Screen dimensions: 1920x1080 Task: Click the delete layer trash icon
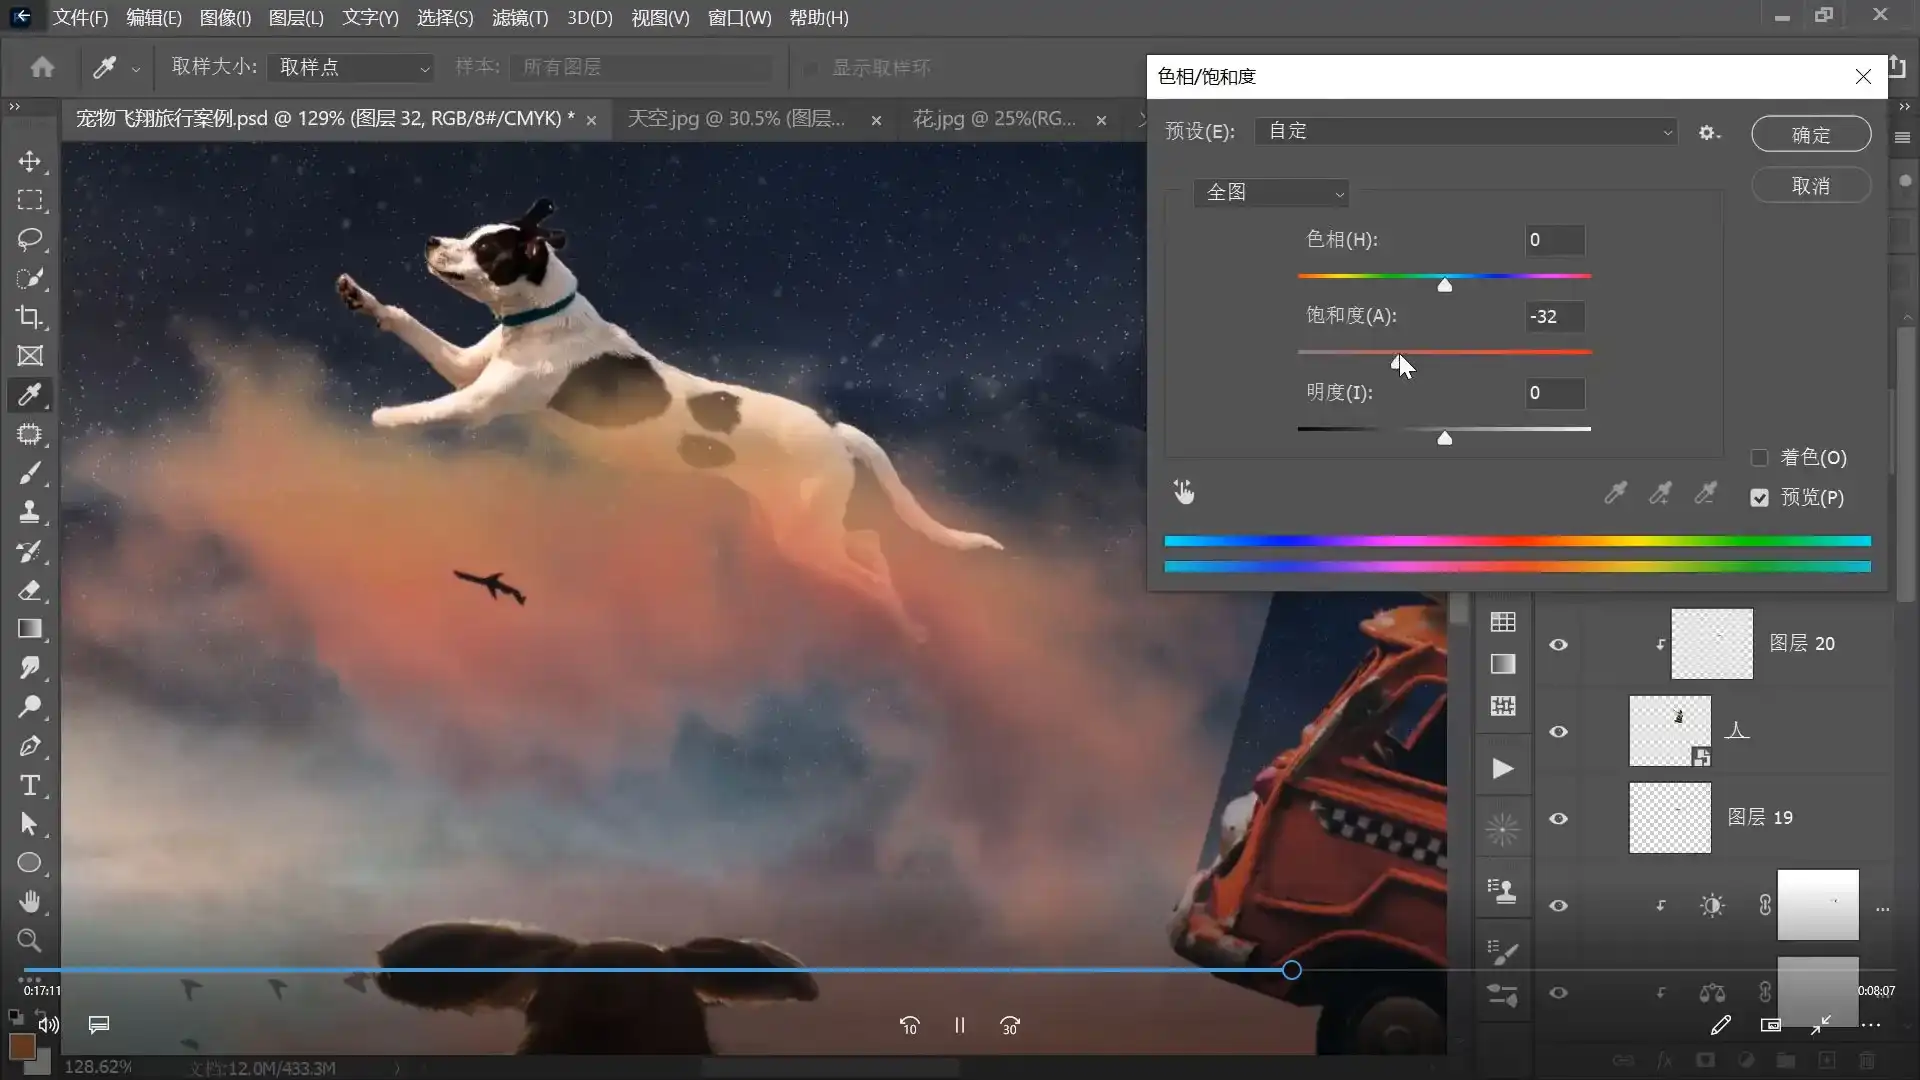1868,1060
